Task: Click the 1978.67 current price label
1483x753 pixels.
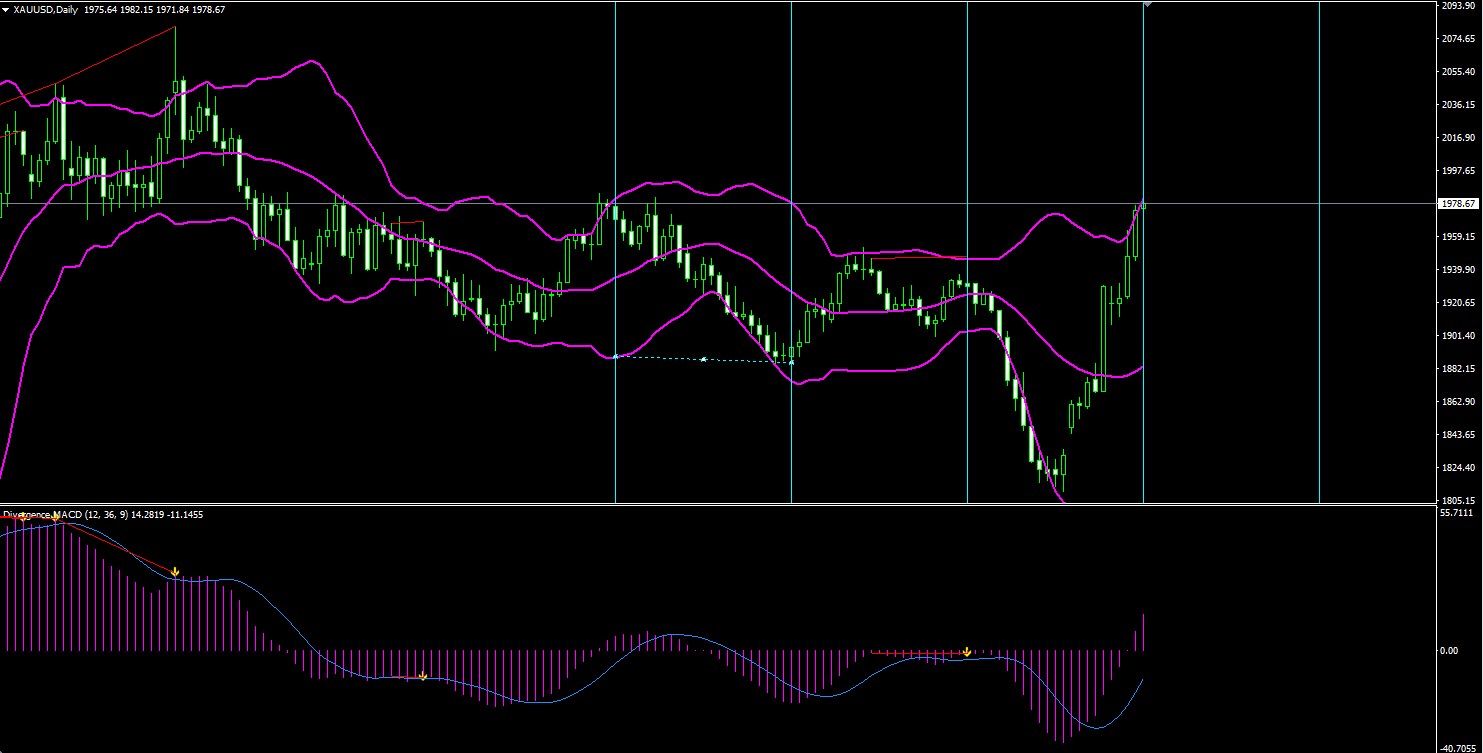Action: [x=1457, y=204]
